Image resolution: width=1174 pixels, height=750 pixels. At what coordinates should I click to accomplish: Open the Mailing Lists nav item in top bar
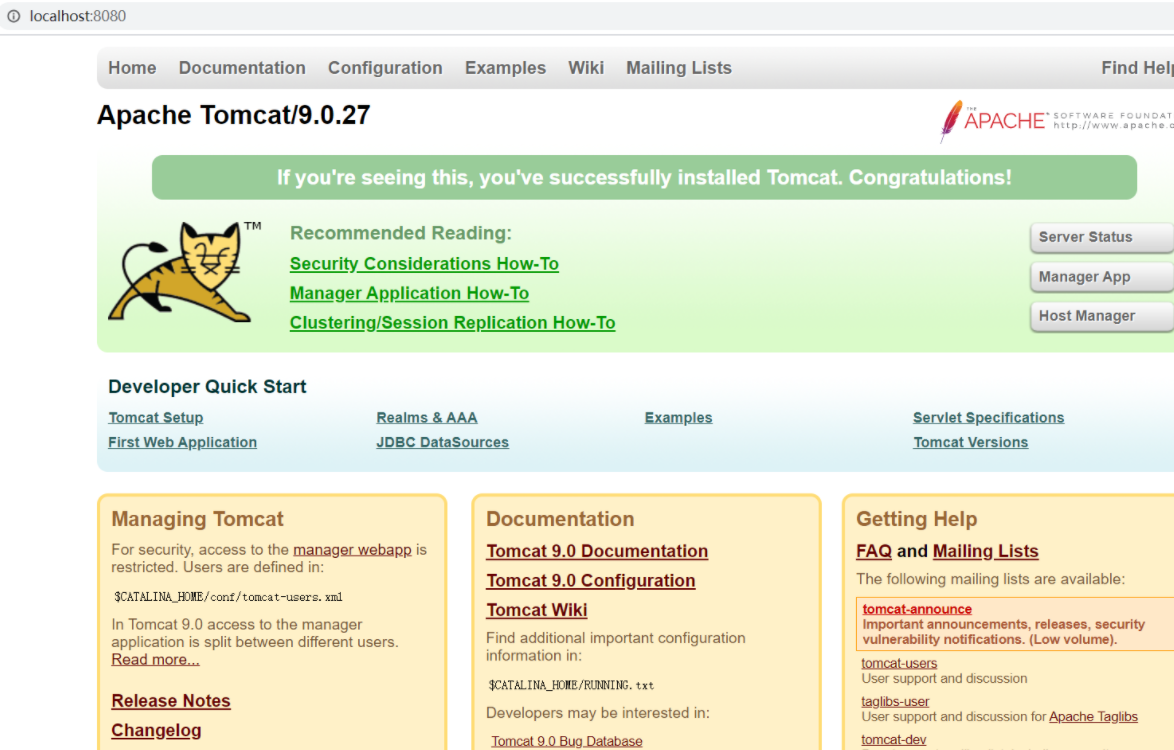coord(678,68)
